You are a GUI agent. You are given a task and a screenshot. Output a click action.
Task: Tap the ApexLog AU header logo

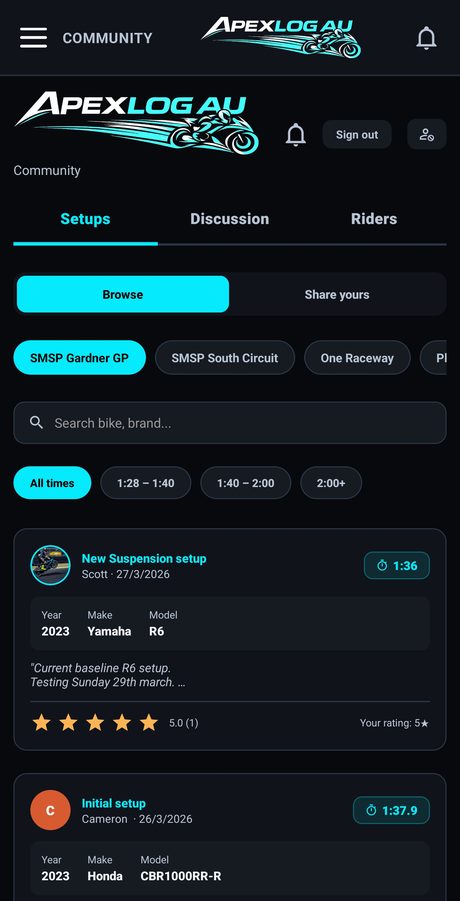pos(281,37)
